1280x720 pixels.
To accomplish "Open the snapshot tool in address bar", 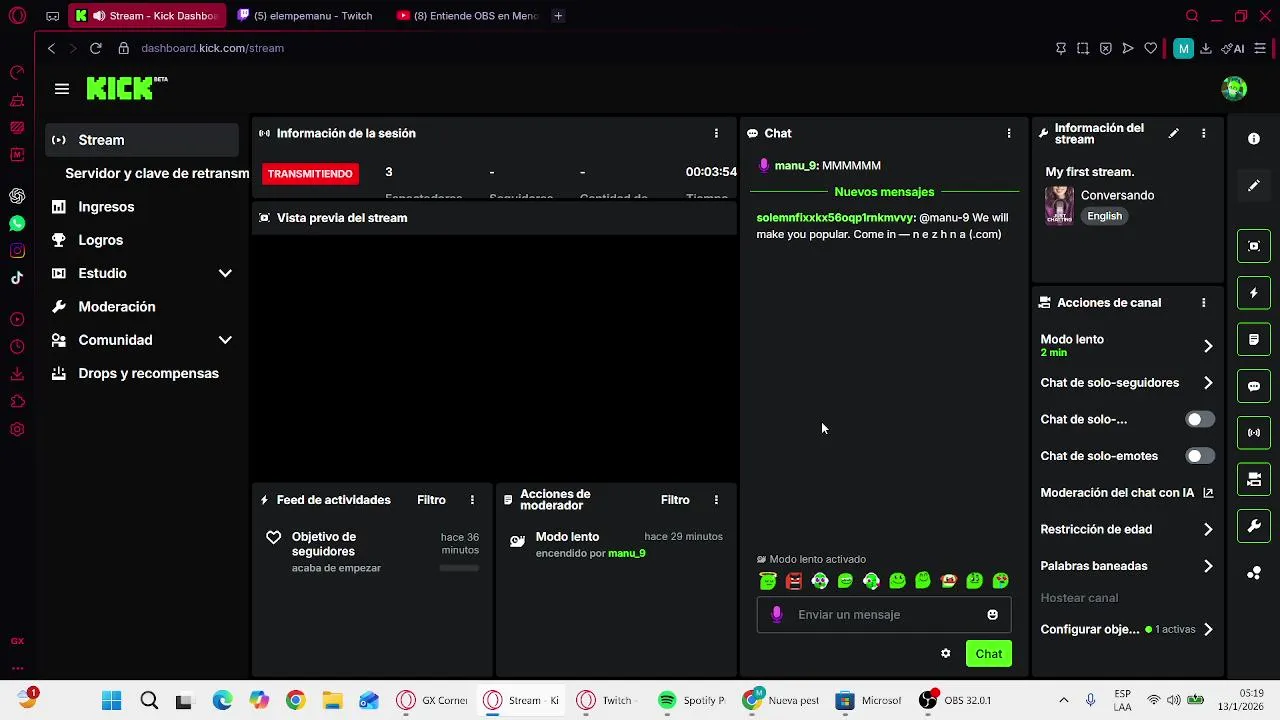I will 1083,48.
